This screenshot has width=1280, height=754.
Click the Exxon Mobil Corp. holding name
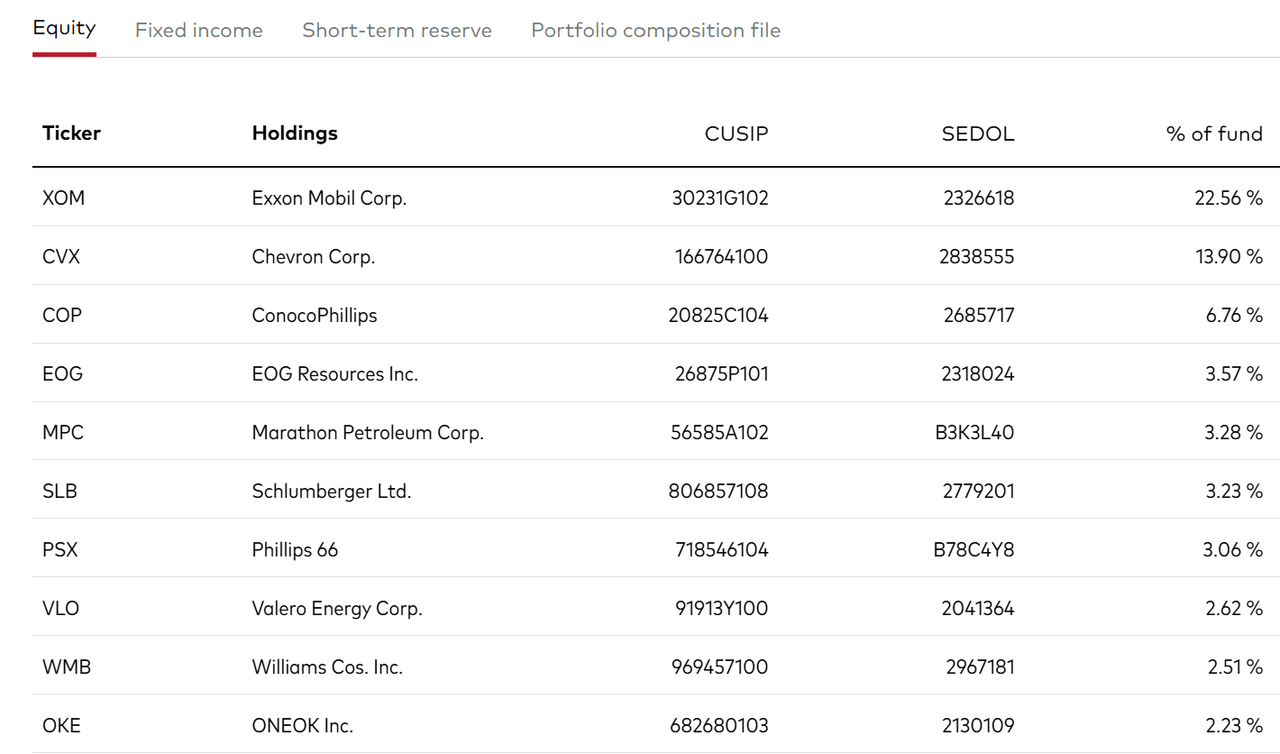click(x=329, y=198)
